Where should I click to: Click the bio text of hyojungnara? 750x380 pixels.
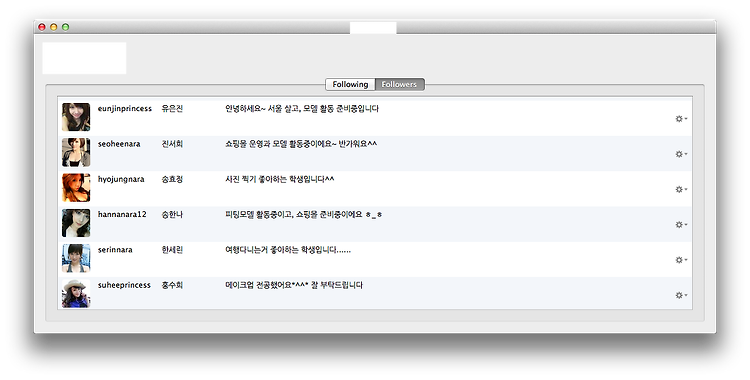pos(280,179)
